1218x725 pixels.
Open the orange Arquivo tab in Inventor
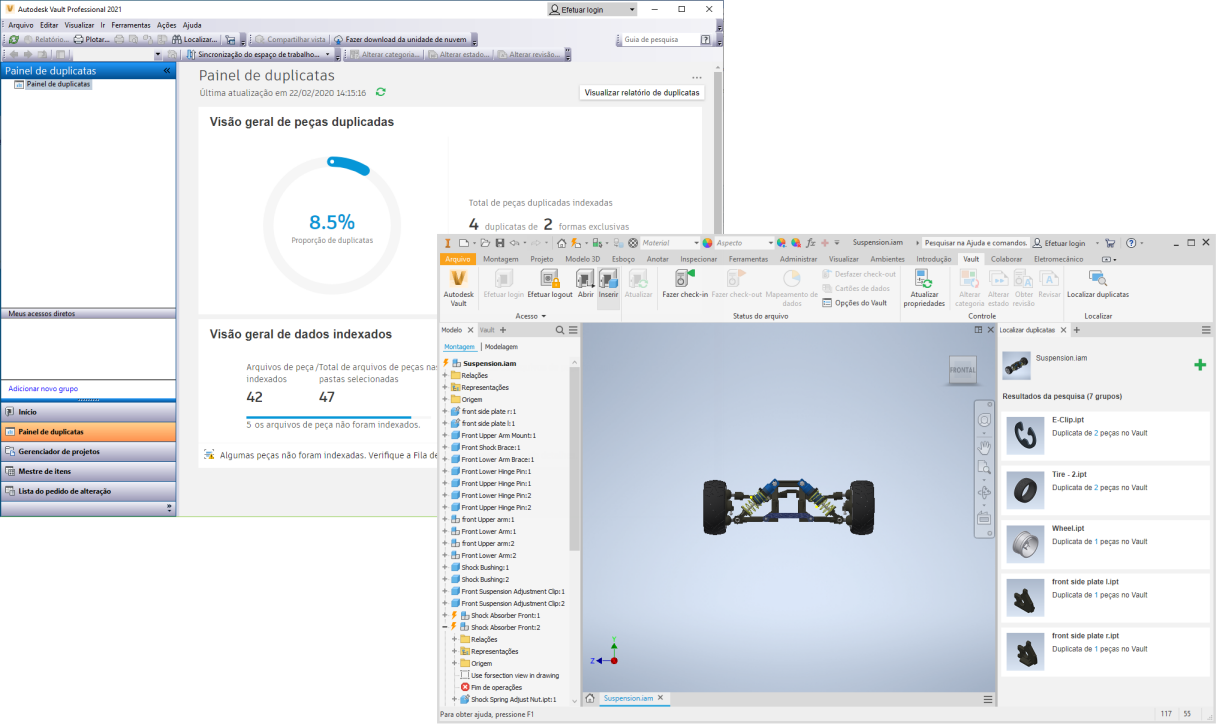coord(458,259)
